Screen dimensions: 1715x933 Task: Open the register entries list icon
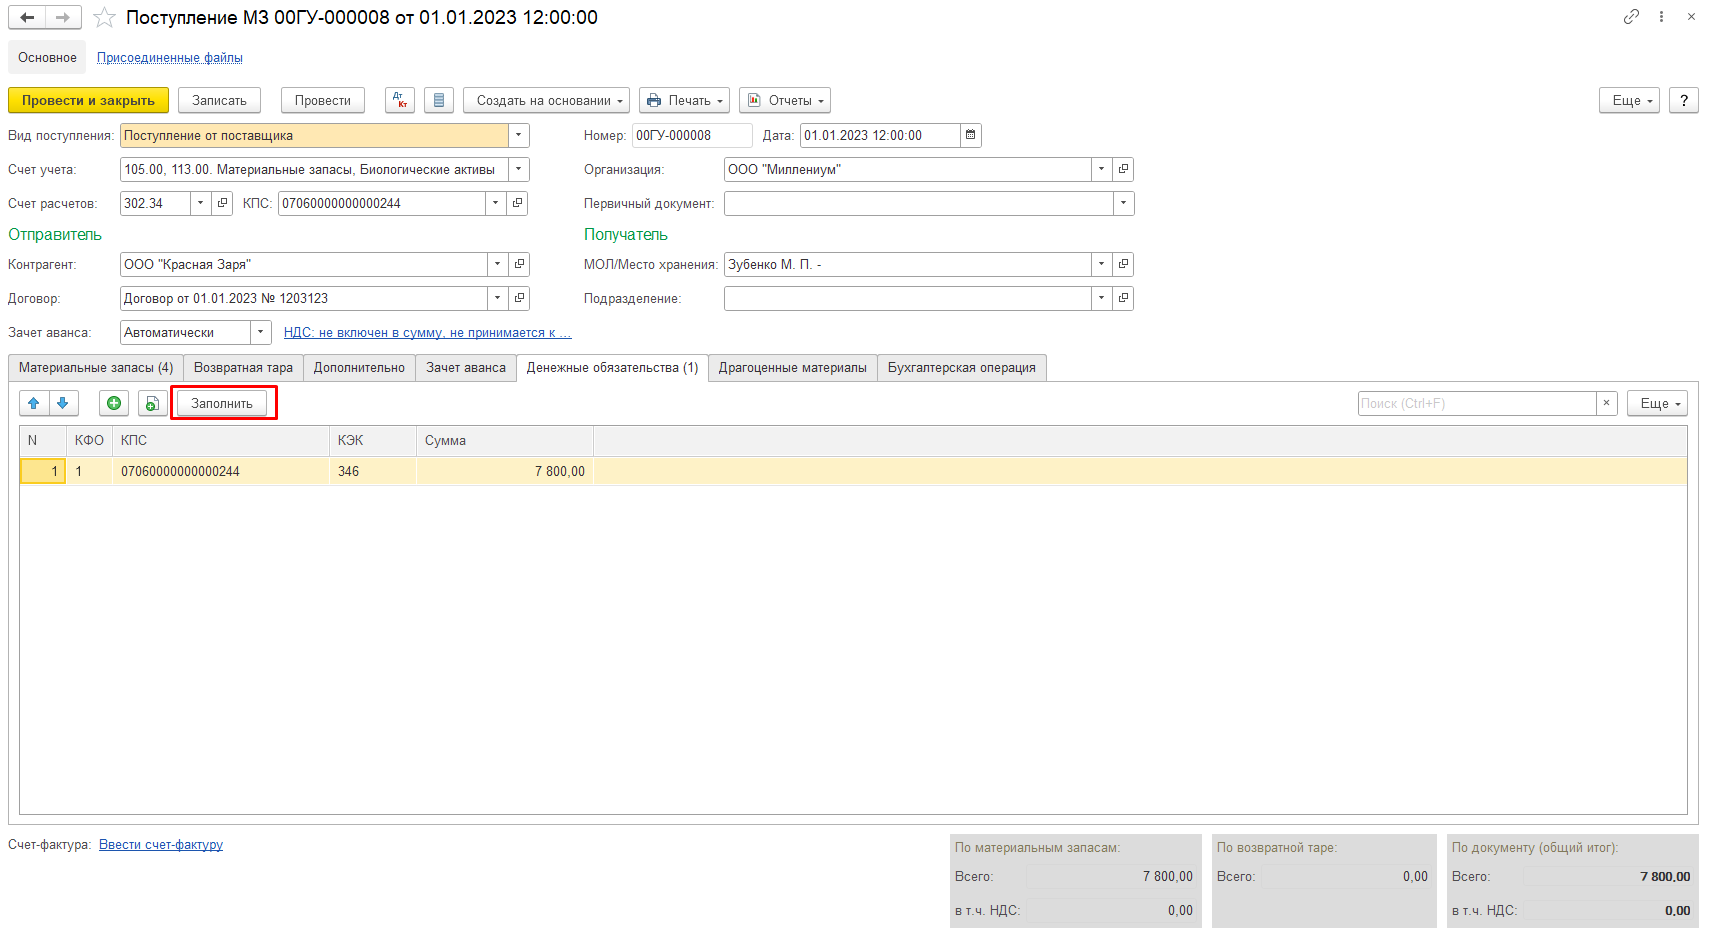click(x=439, y=100)
